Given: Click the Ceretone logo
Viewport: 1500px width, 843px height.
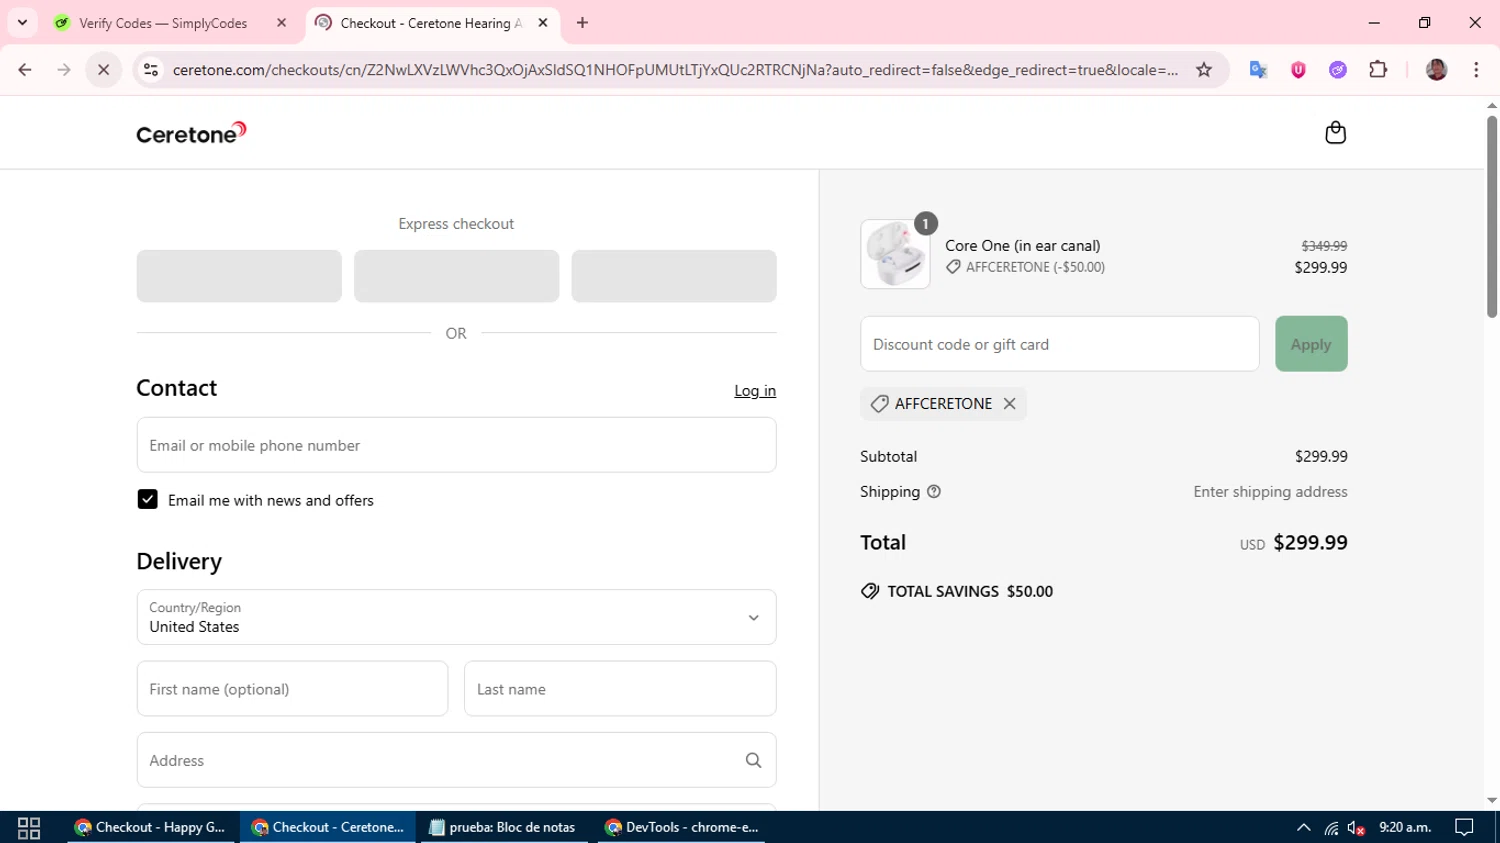Looking at the screenshot, I should tap(191, 133).
